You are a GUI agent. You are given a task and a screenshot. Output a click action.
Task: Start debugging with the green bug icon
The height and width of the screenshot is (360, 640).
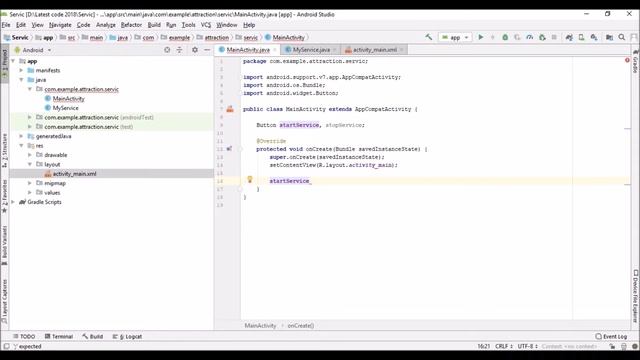tap(505, 37)
